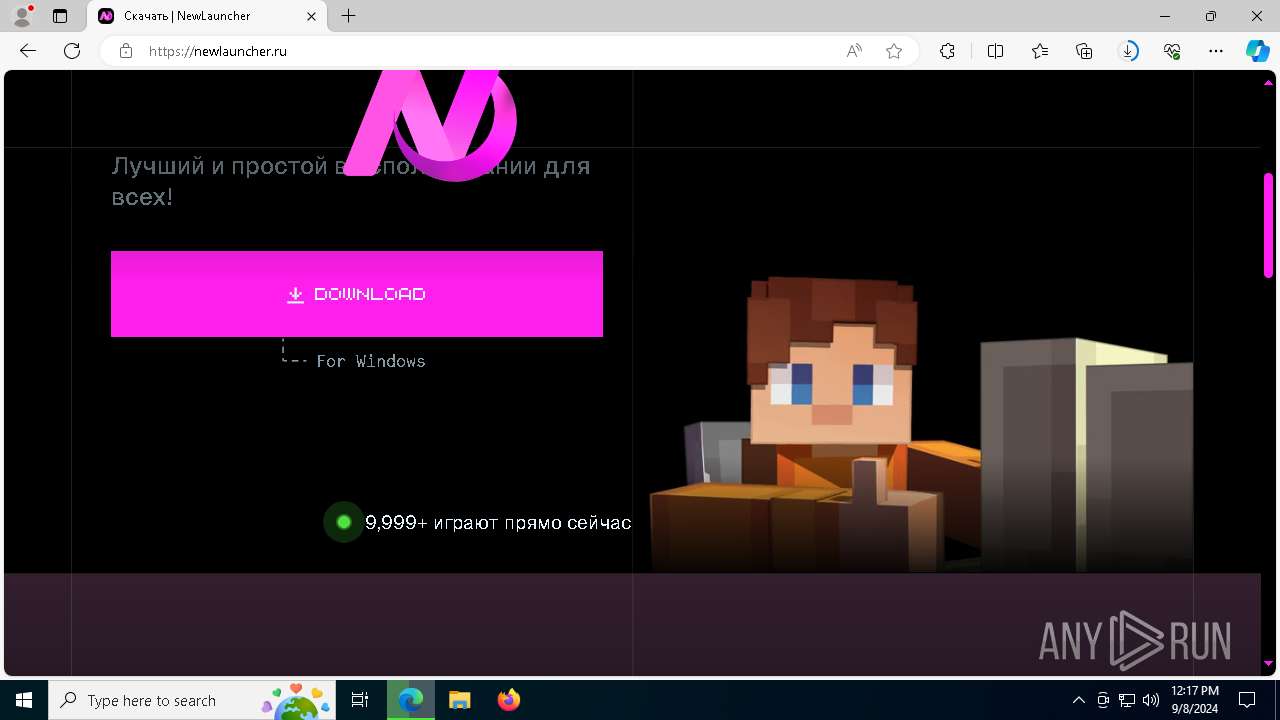This screenshot has width=1280, height=720.
Task: Open a new tab with plus button
Action: (348, 16)
